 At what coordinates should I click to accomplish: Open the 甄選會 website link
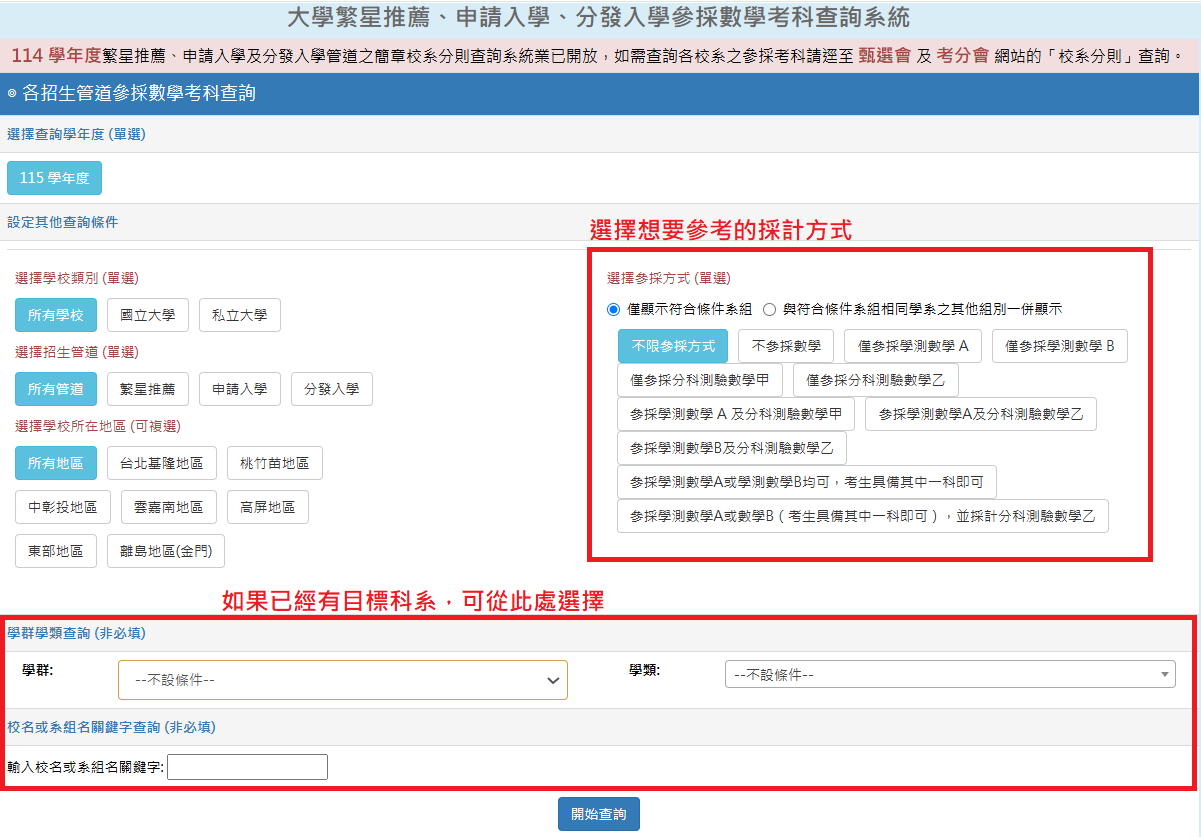tap(884, 56)
